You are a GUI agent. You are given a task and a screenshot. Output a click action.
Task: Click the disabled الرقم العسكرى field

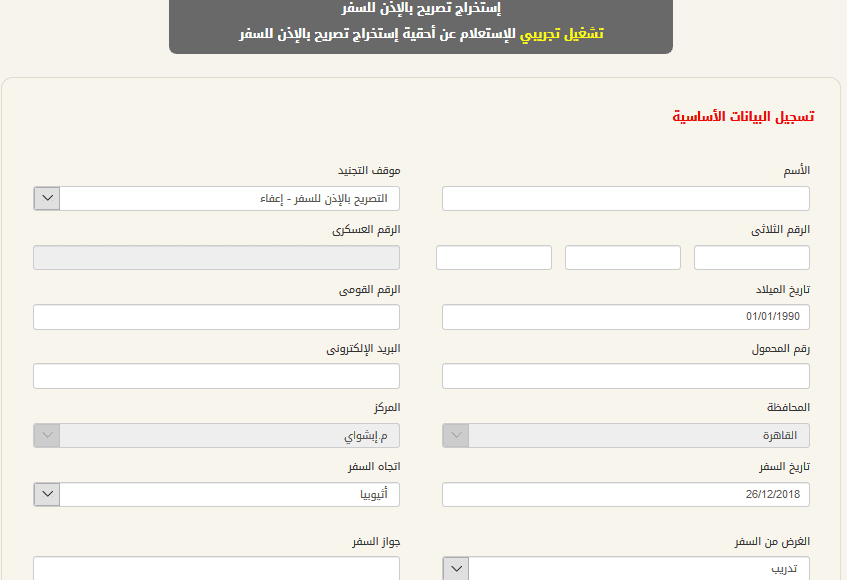(216, 258)
